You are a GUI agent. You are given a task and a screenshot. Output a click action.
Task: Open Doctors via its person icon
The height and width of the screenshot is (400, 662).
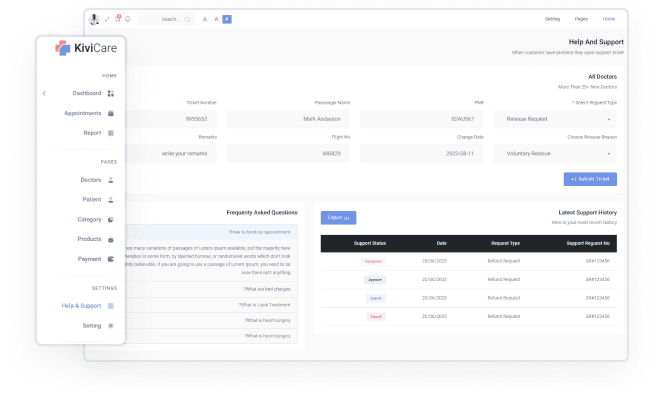click(111, 180)
